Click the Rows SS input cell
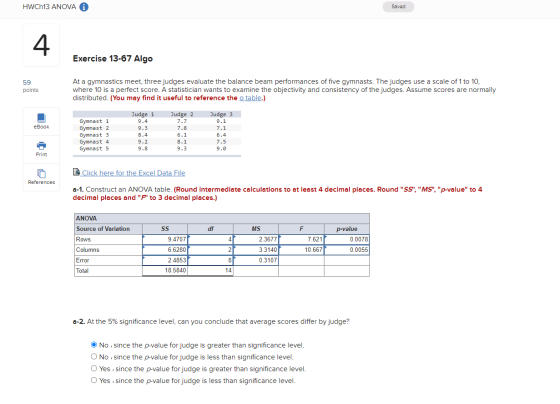The height and width of the screenshot is (404, 560). pyautogui.click(x=165, y=239)
